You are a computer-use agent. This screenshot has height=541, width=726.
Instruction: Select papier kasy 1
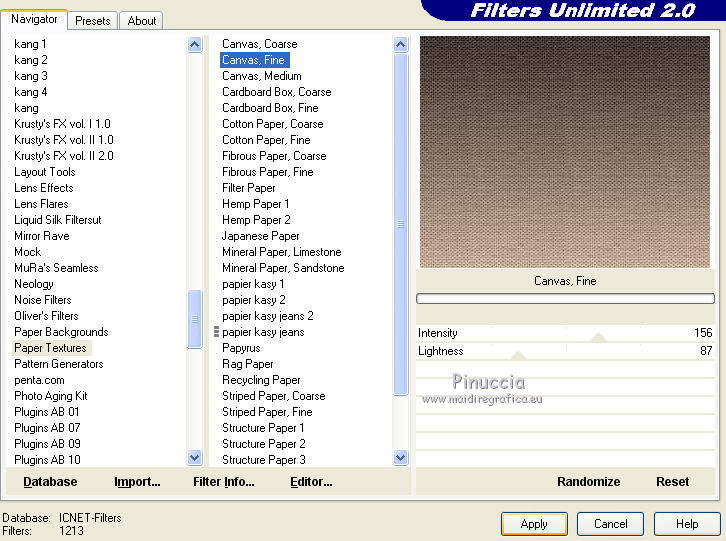pyautogui.click(x=253, y=284)
